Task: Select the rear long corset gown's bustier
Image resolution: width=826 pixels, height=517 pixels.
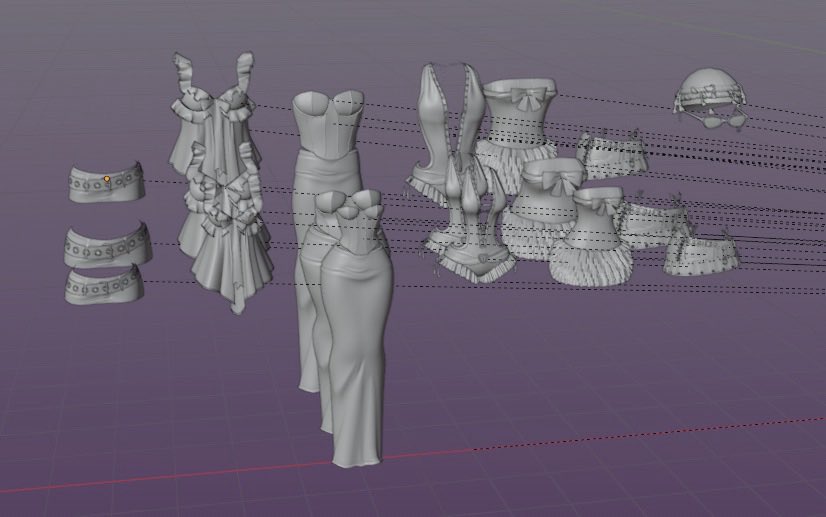Action: pyautogui.click(x=328, y=124)
